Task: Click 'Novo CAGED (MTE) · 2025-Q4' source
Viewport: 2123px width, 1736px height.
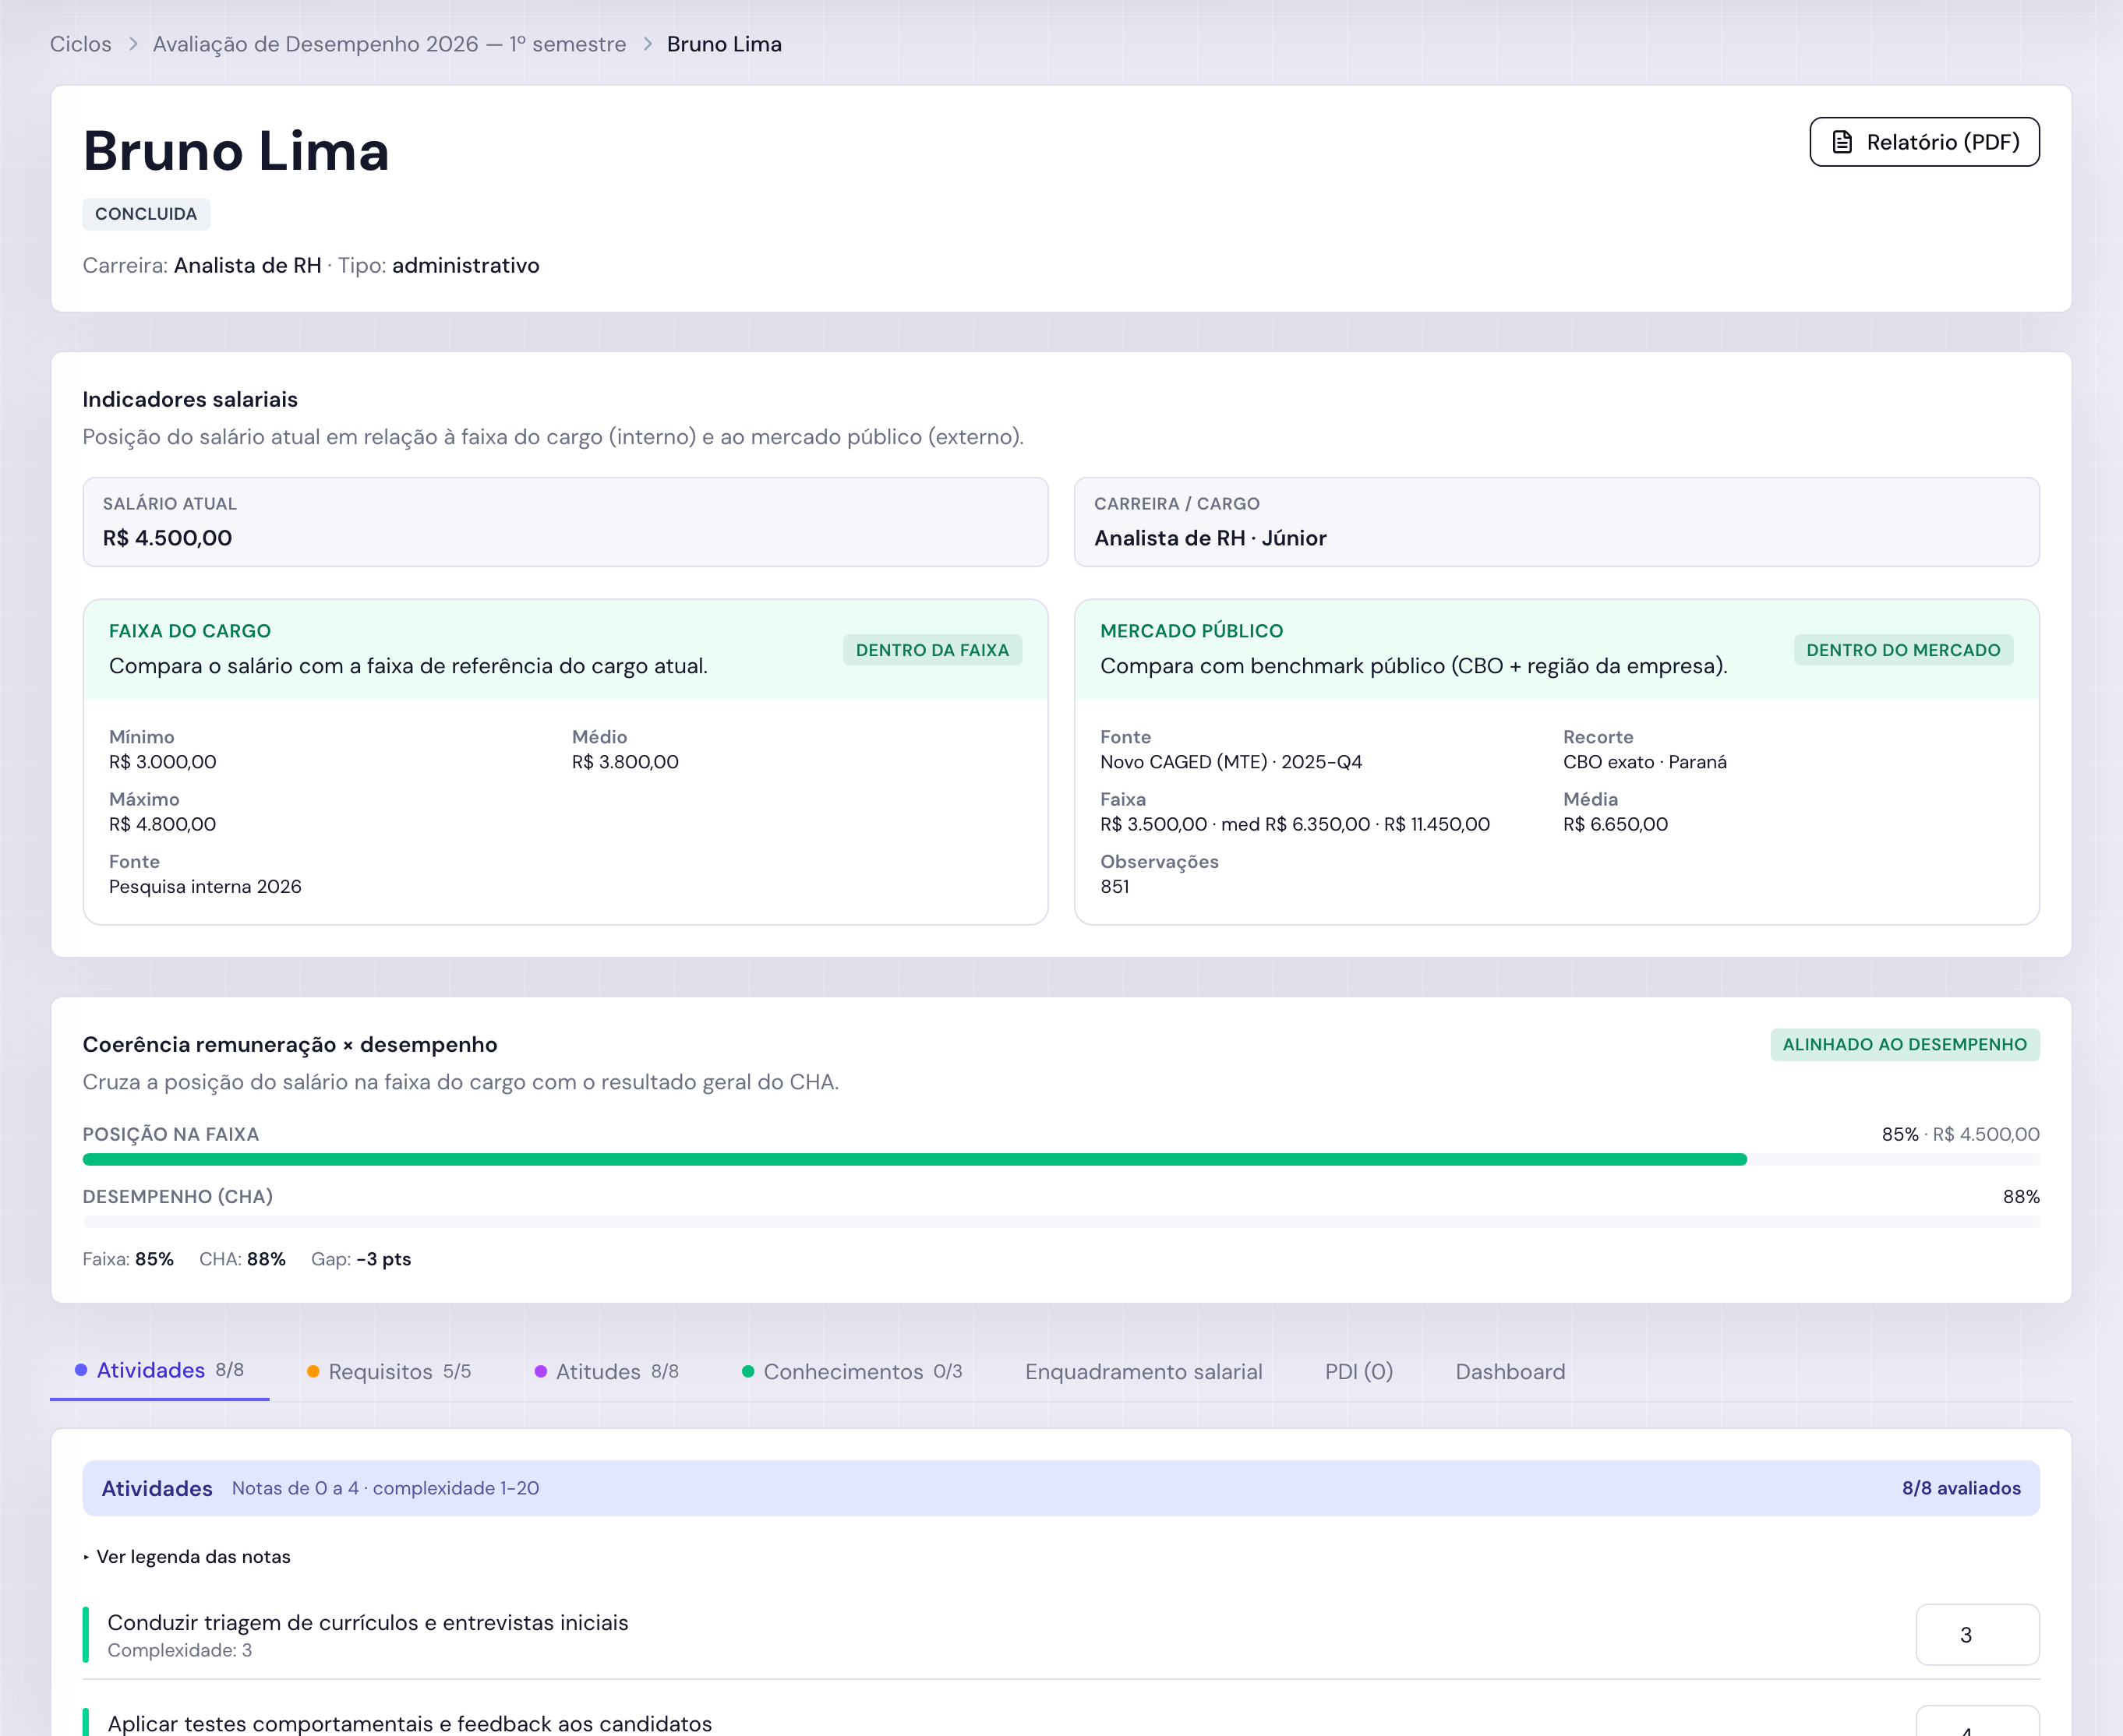Action: pos(1231,762)
